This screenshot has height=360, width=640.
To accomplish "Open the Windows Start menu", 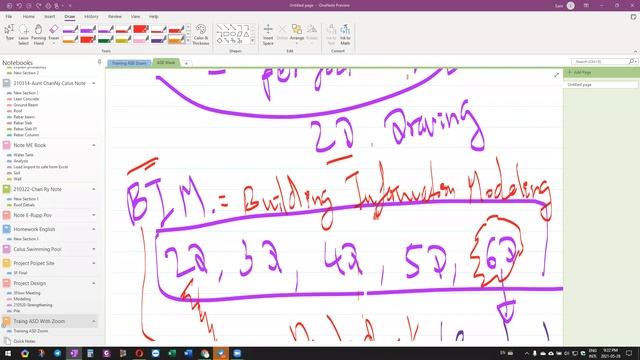I will [8, 353].
